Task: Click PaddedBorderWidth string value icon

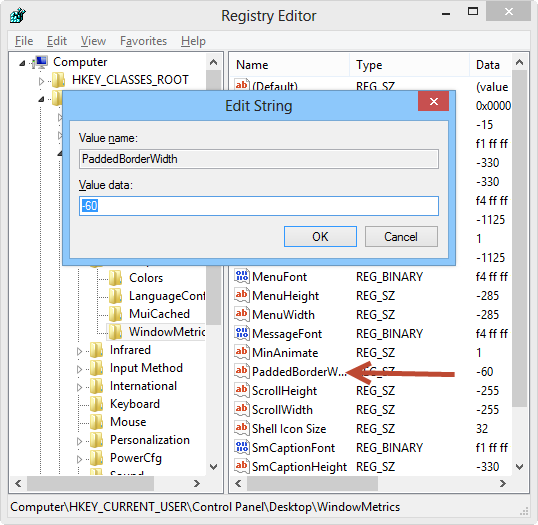Action: pyautogui.click(x=242, y=371)
